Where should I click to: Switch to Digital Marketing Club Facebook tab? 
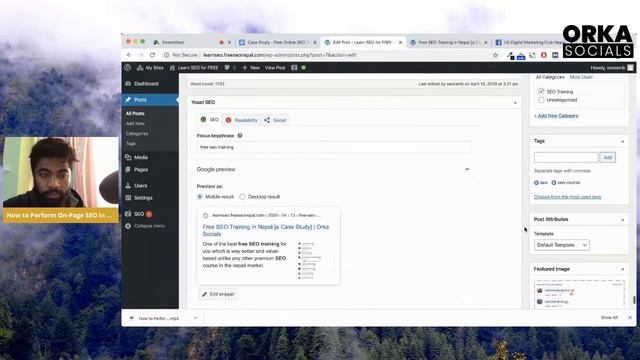[531, 42]
